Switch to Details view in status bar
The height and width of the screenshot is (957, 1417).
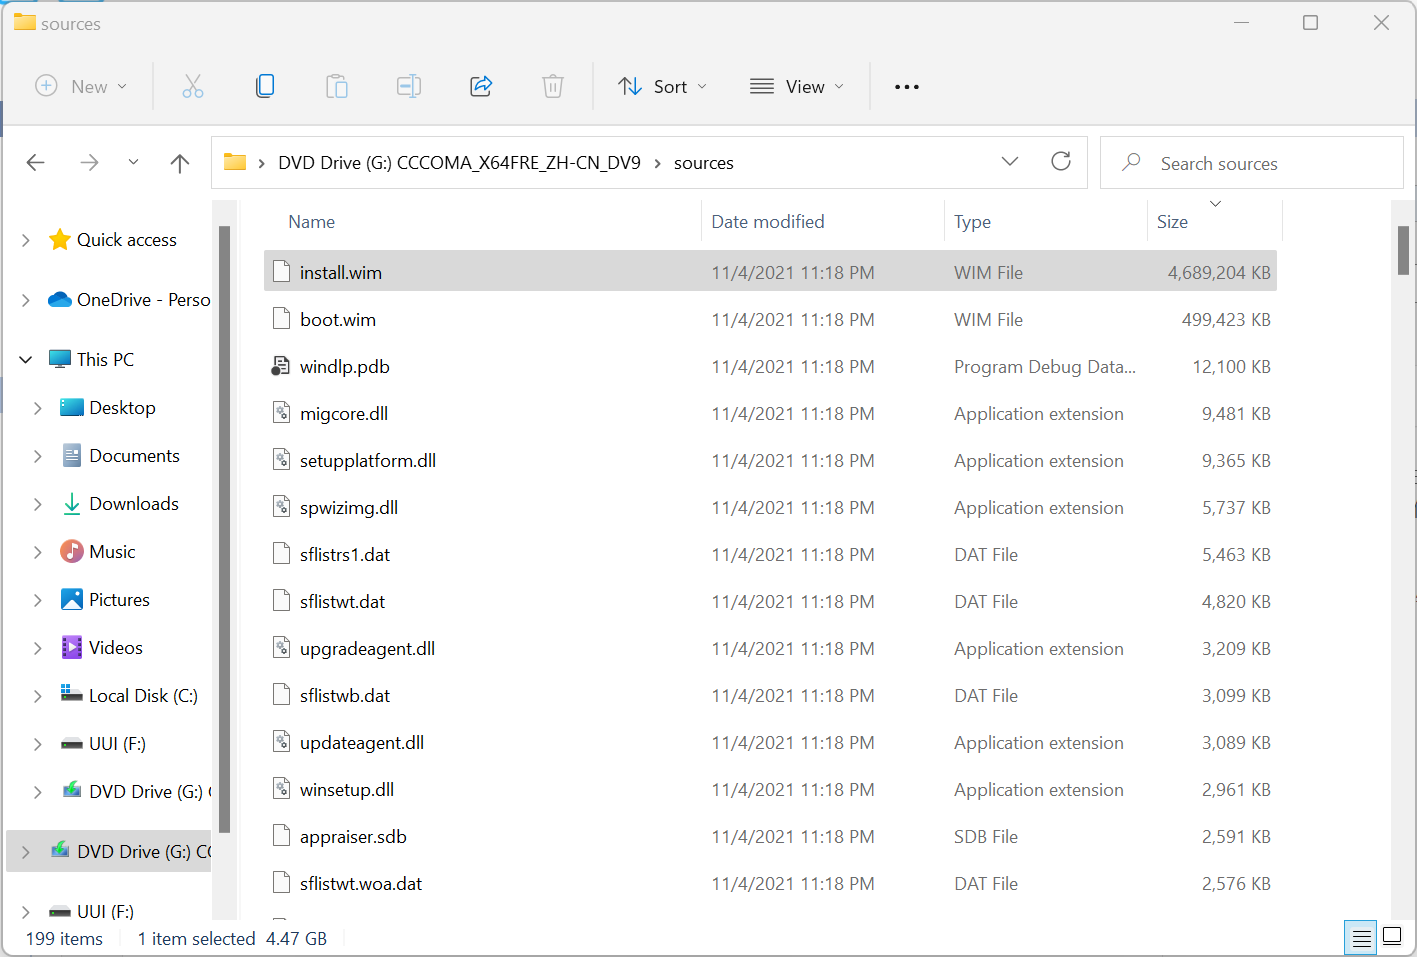(x=1361, y=938)
